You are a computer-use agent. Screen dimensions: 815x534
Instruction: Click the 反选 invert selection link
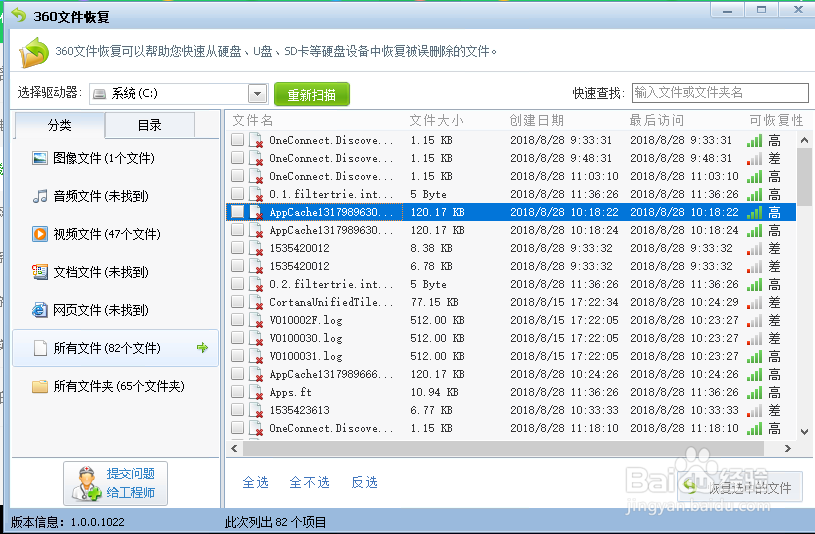pos(364,483)
